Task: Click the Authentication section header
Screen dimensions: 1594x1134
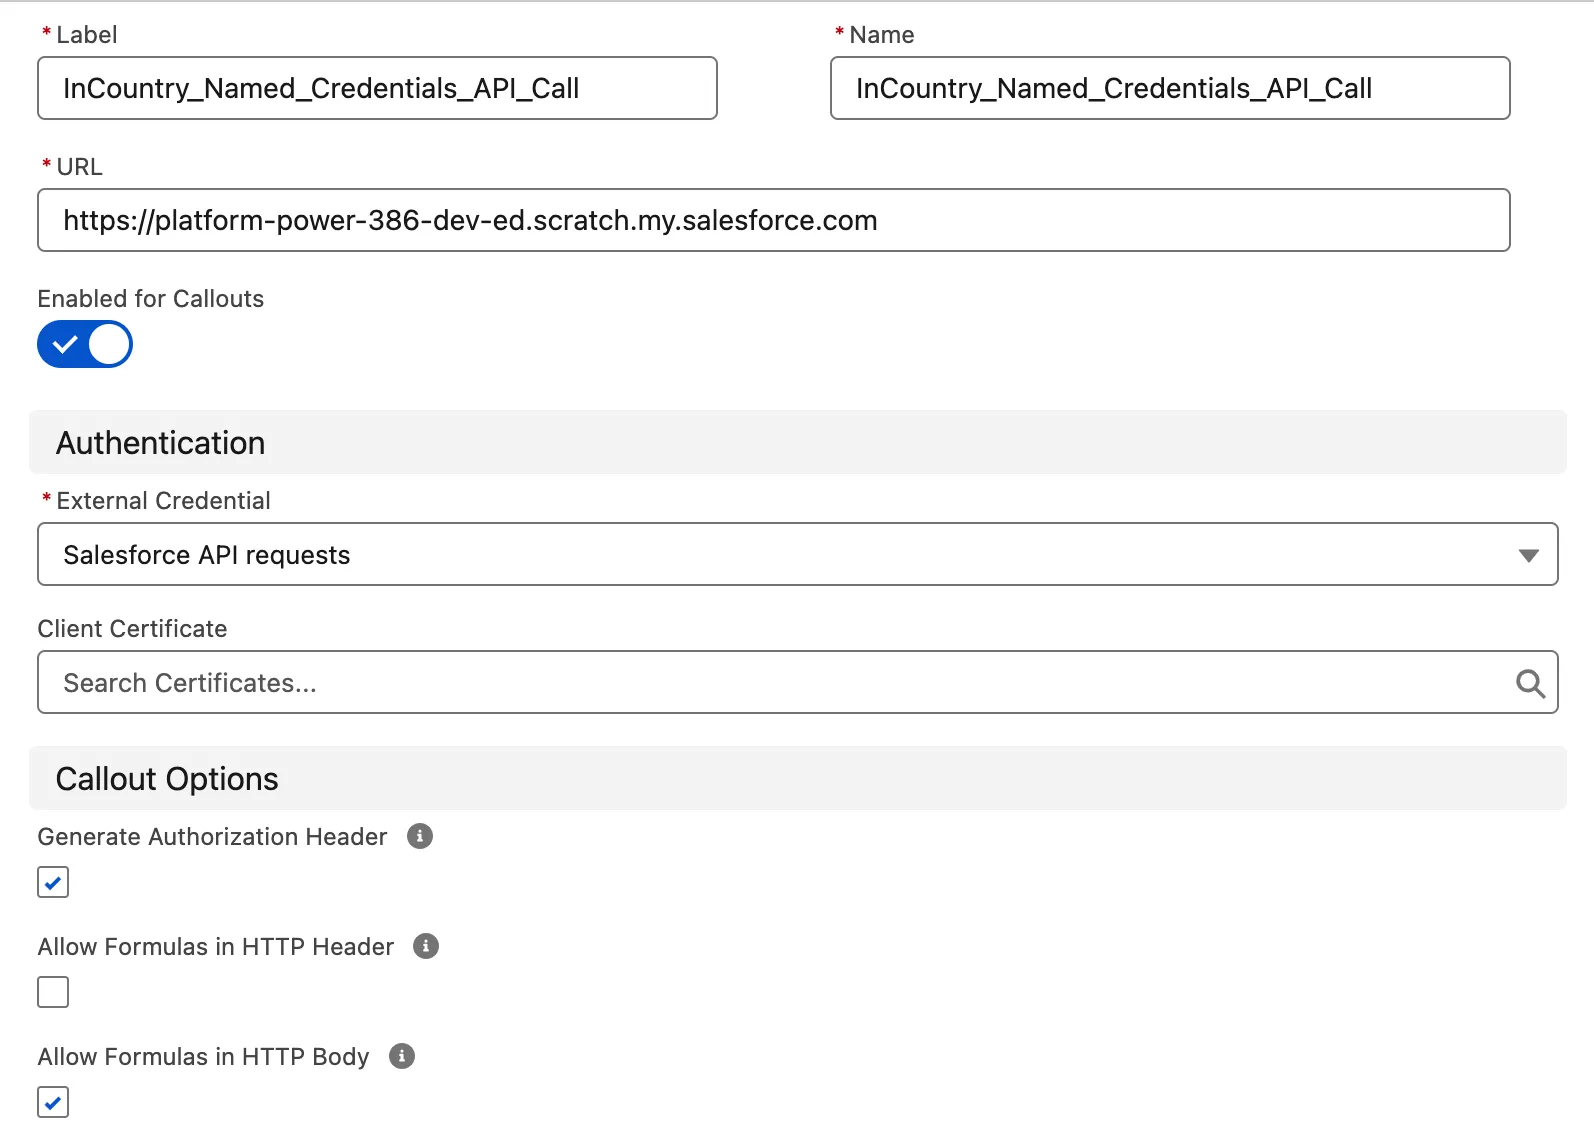Action: pyautogui.click(x=161, y=443)
